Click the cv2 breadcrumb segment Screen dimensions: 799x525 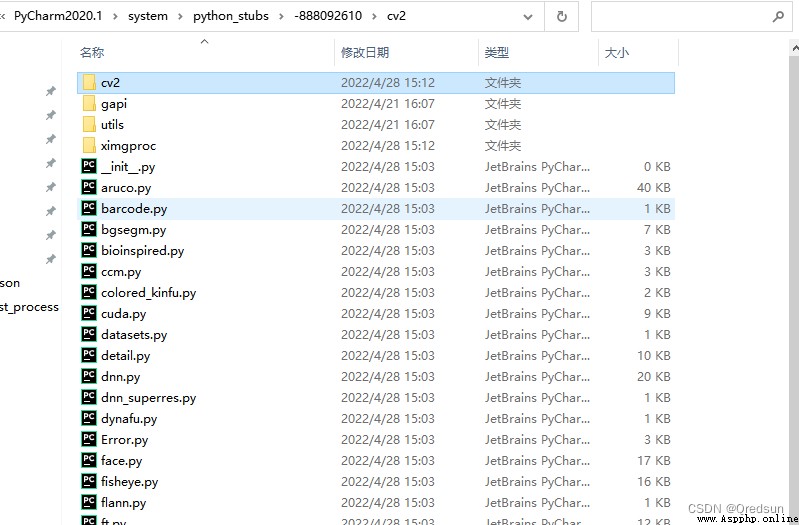pyautogui.click(x=396, y=16)
